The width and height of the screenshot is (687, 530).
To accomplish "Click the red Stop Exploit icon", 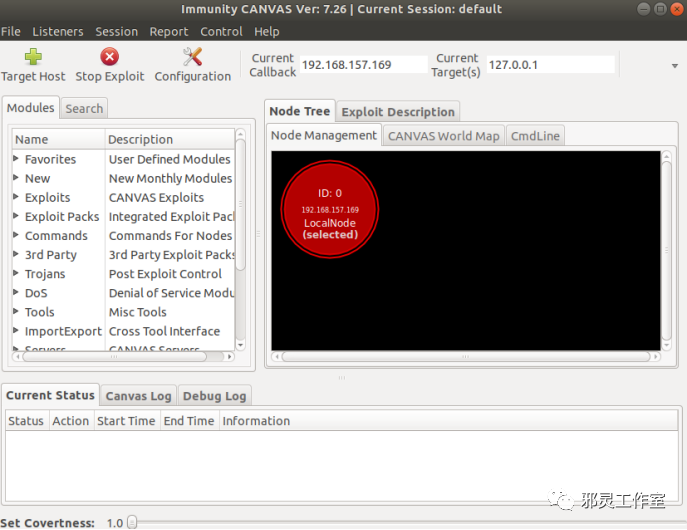I will pos(110,57).
